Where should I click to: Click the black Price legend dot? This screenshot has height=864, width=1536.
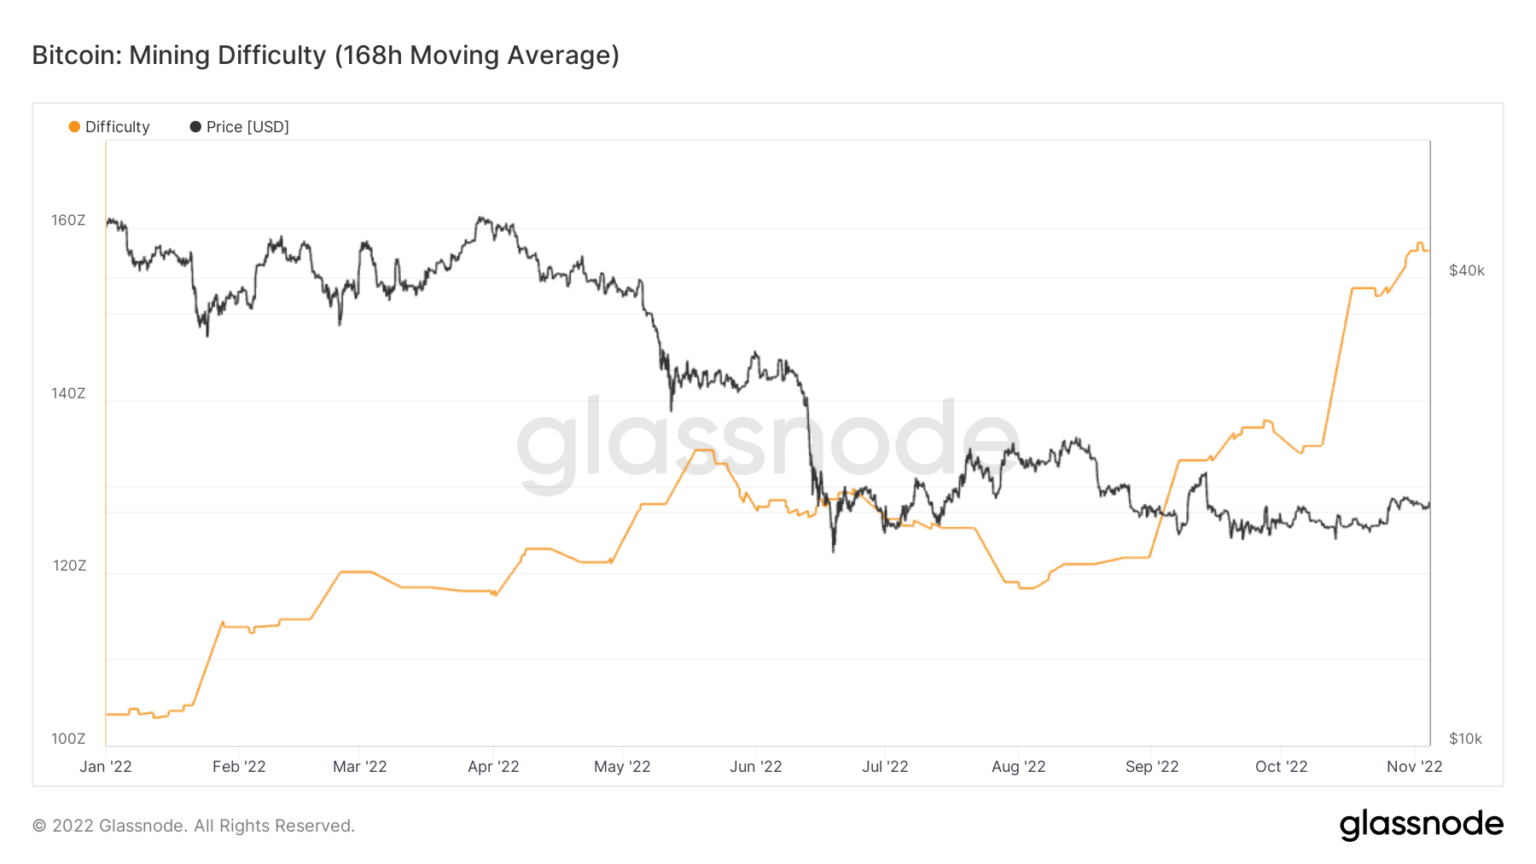click(x=195, y=127)
